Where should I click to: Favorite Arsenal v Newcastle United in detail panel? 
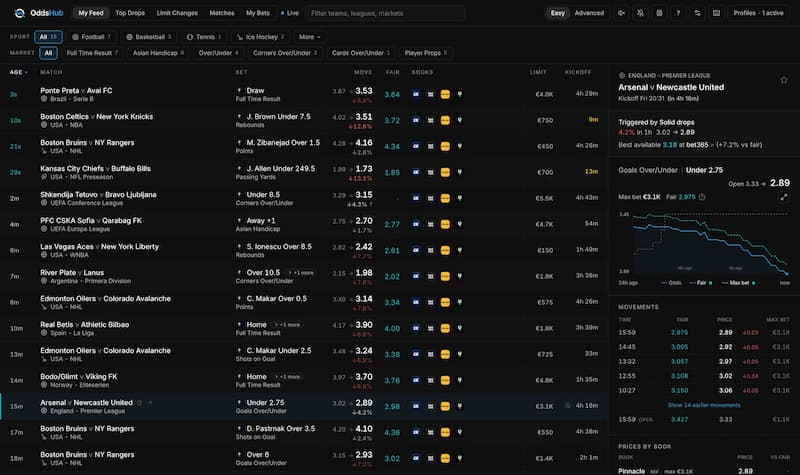[x=784, y=80]
